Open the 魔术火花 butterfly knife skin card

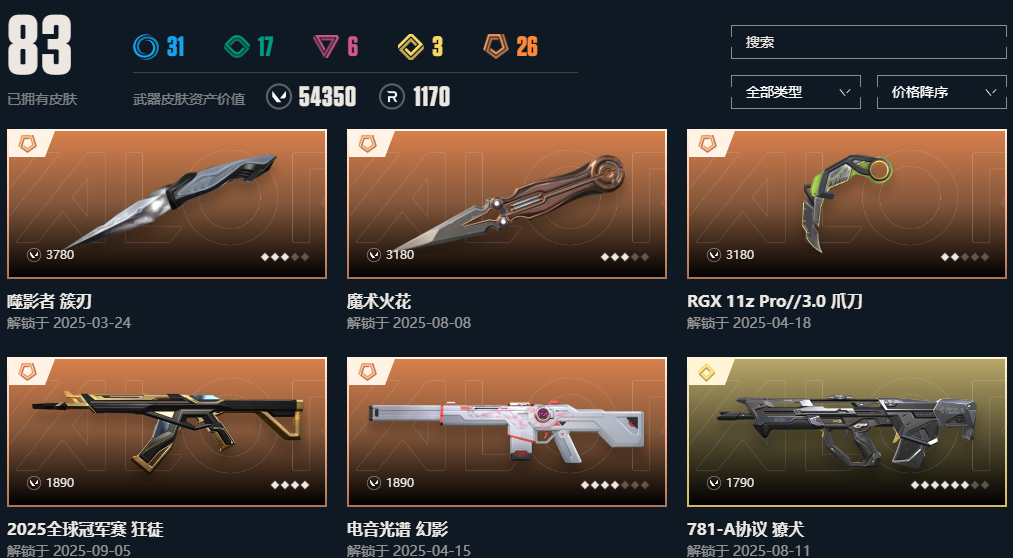[x=506, y=204]
